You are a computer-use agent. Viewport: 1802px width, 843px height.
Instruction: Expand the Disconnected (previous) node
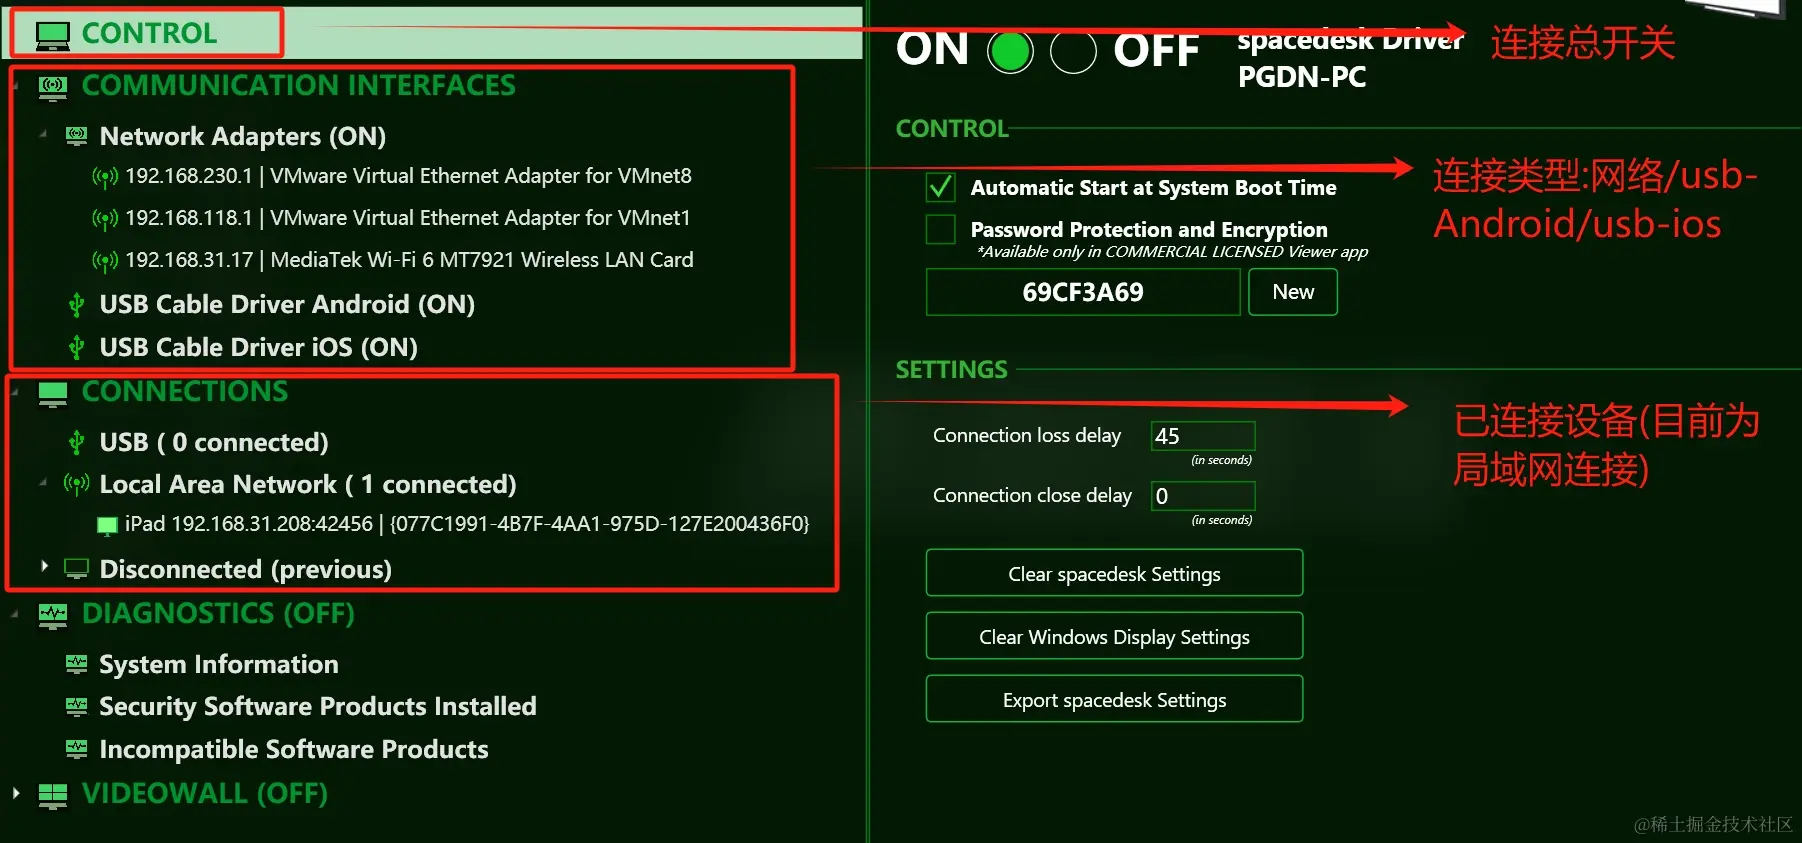44,566
